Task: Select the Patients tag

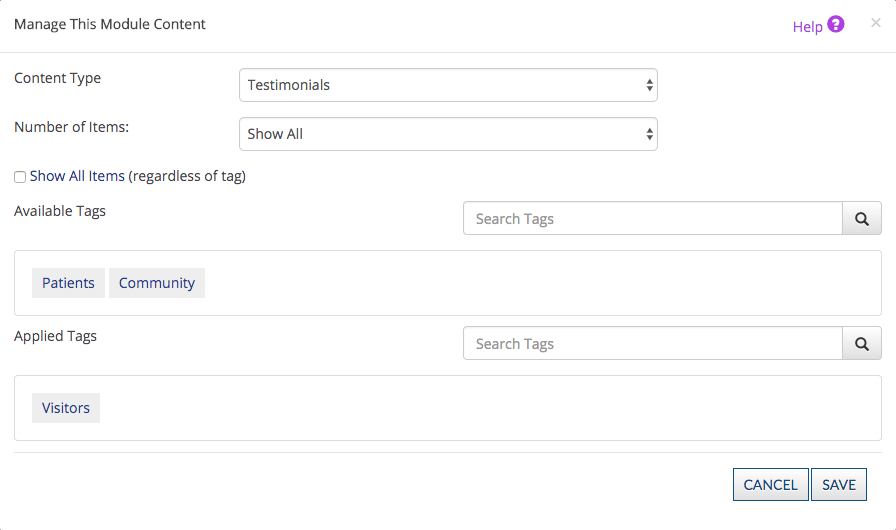Action: 68,283
